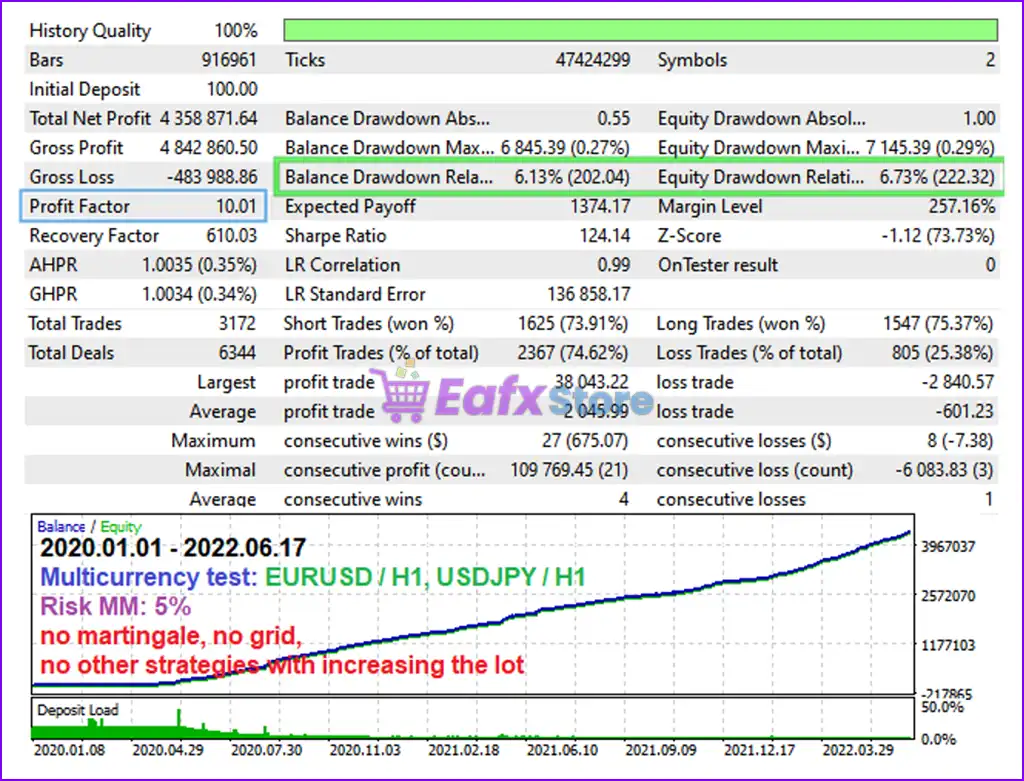Click Equity Drawdown Absolute value 1.00
The height and width of the screenshot is (781, 1024).
[979, 119]
